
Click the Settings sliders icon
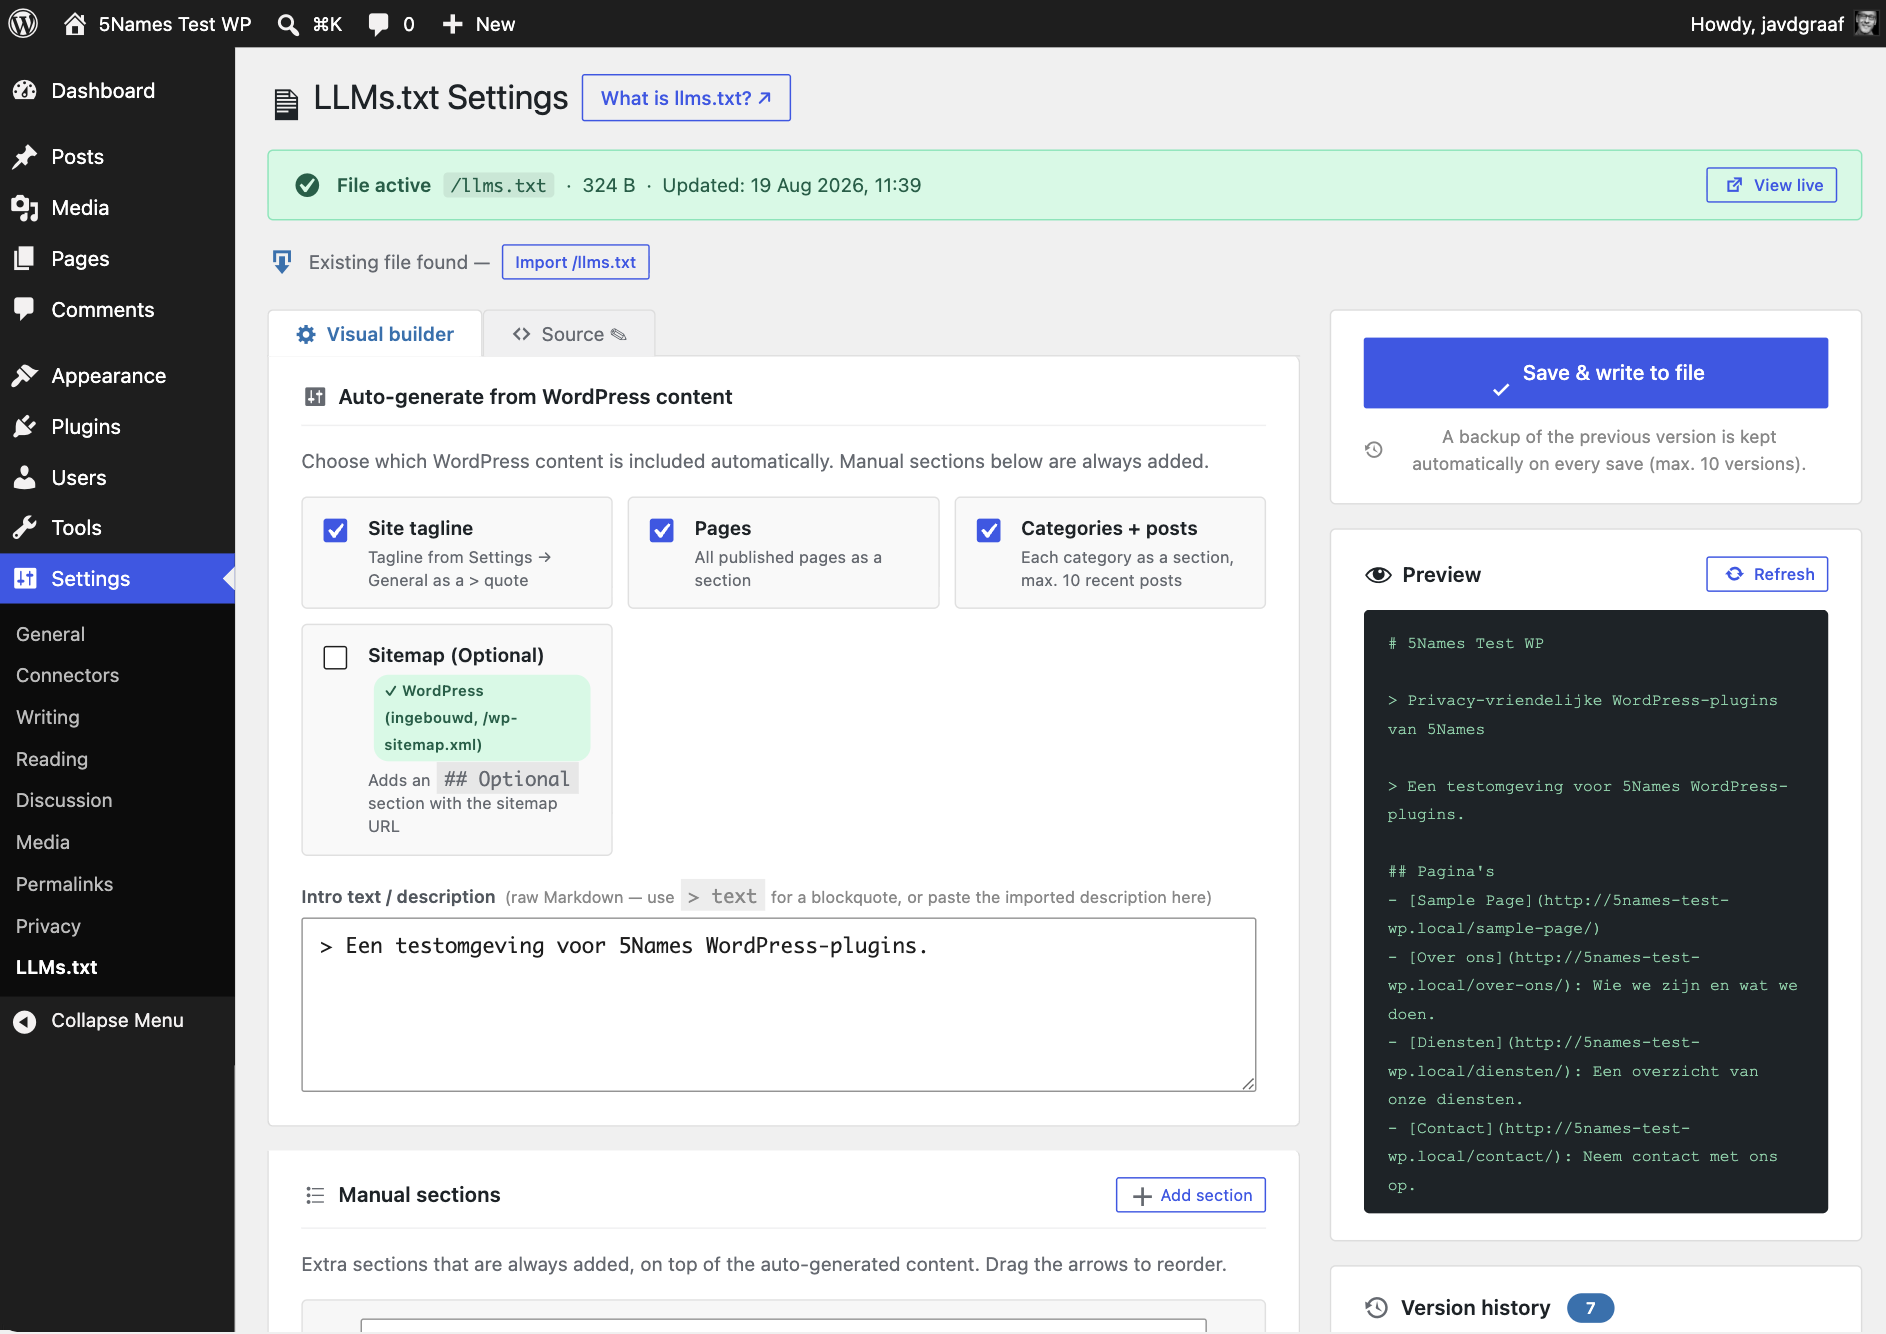tap(25, 579)
